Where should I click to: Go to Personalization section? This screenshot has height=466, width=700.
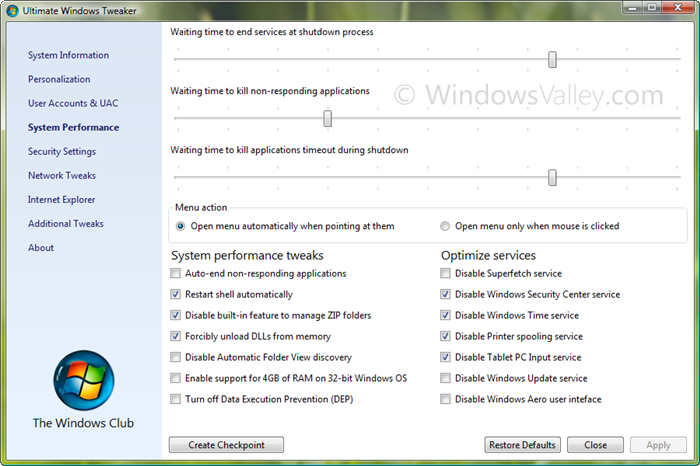[59, 79]
